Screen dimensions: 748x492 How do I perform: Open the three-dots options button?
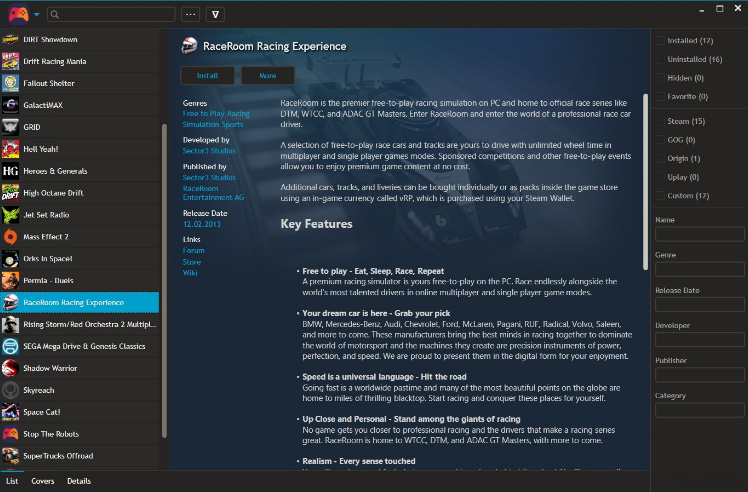click(190, 14)
